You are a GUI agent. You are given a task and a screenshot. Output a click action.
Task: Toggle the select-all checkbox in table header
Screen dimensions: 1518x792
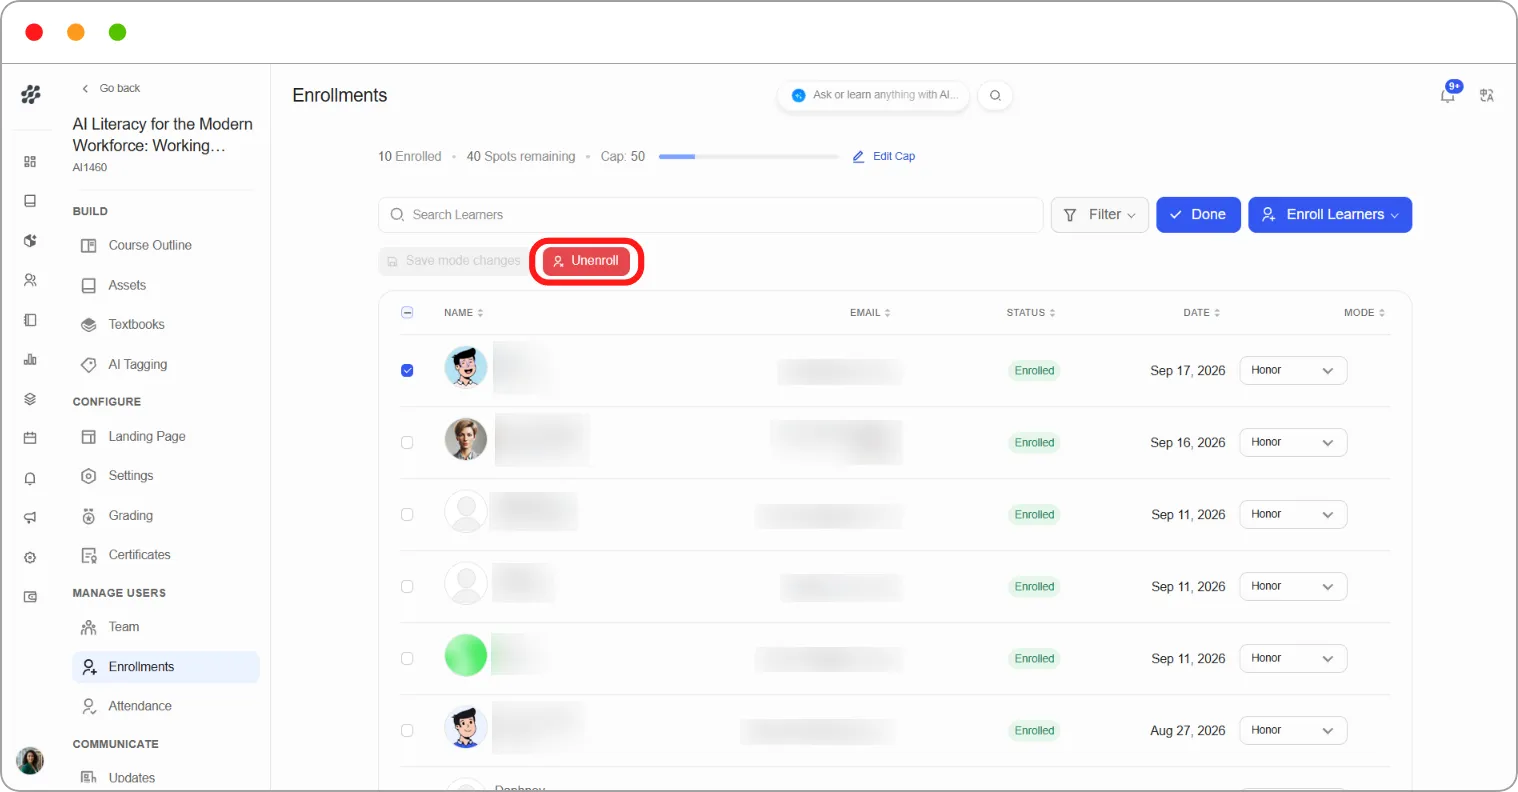coord(407,312)
